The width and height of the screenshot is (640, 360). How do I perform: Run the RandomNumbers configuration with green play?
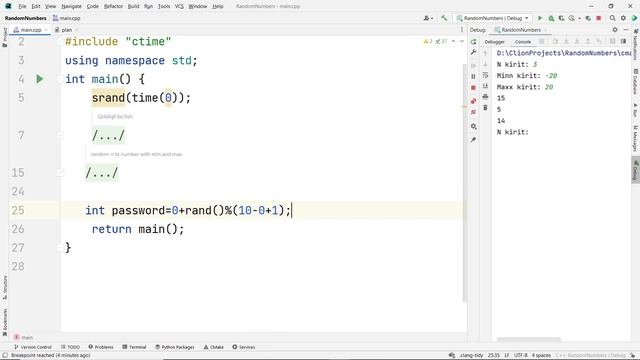click(540, 18)
